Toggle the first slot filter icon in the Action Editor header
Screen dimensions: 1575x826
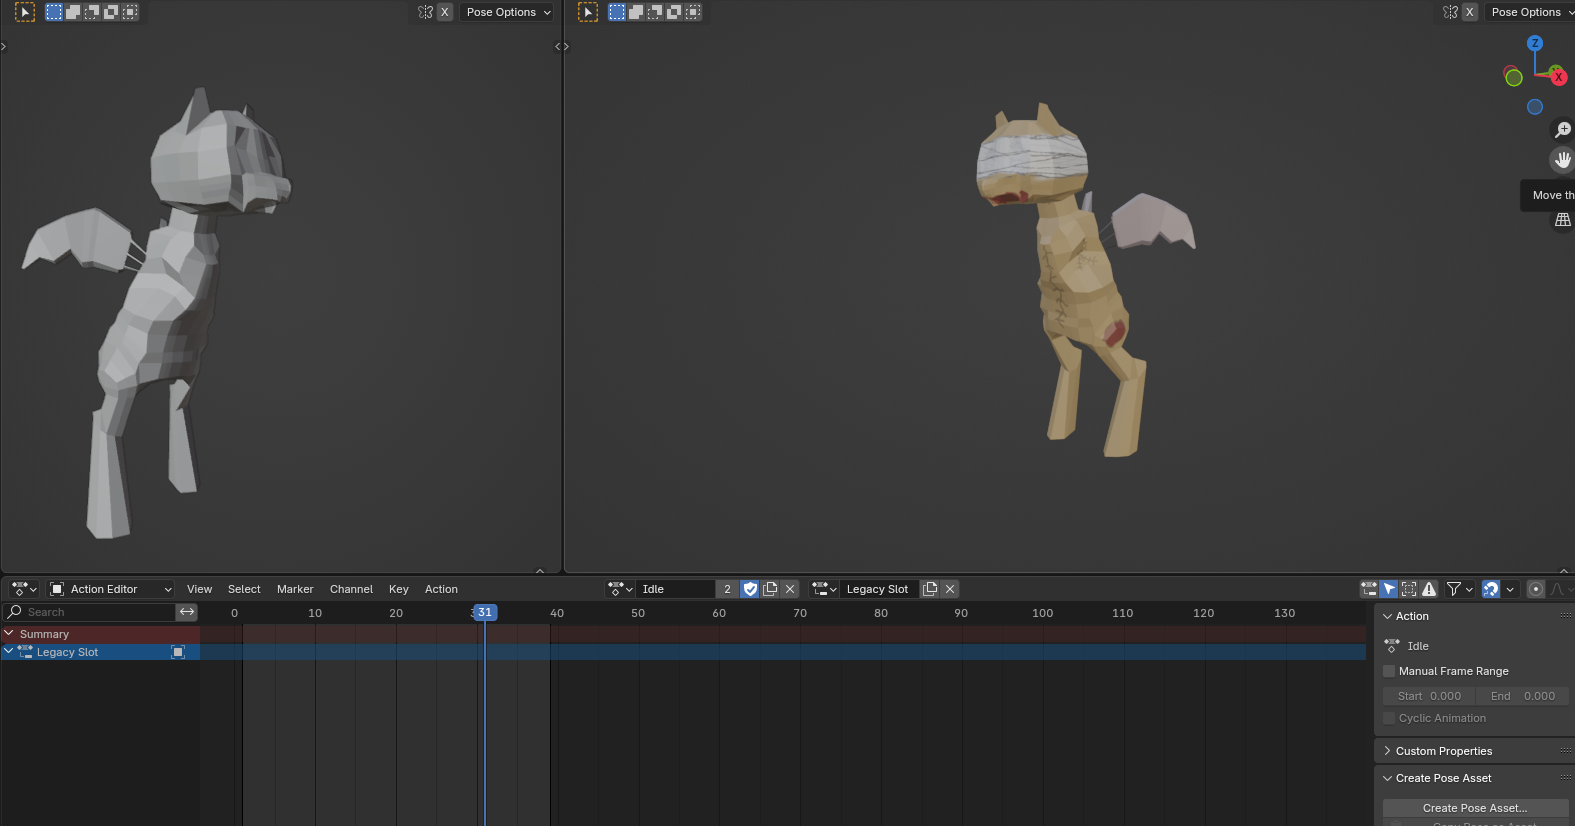point(1369,589)
